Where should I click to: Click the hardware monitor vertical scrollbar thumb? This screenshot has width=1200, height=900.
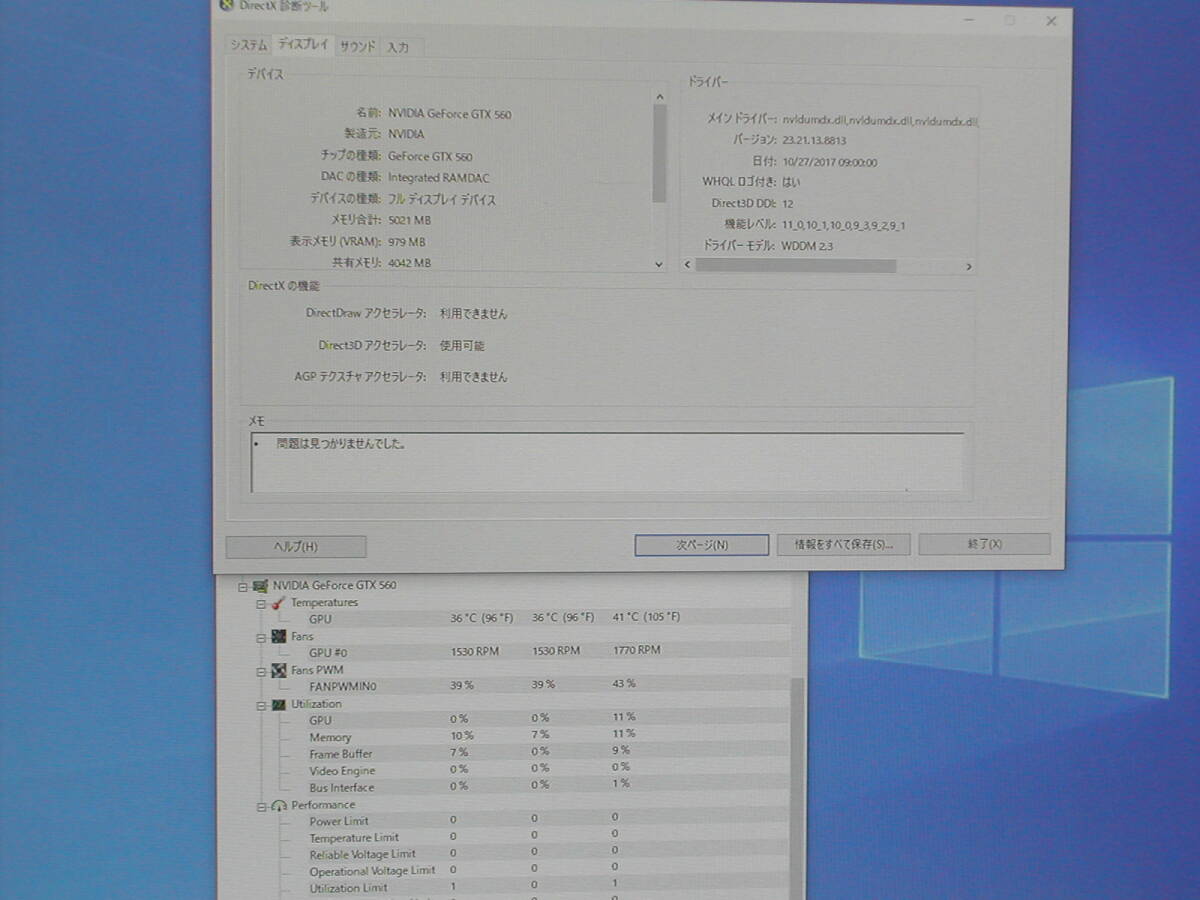click(797, 790)
